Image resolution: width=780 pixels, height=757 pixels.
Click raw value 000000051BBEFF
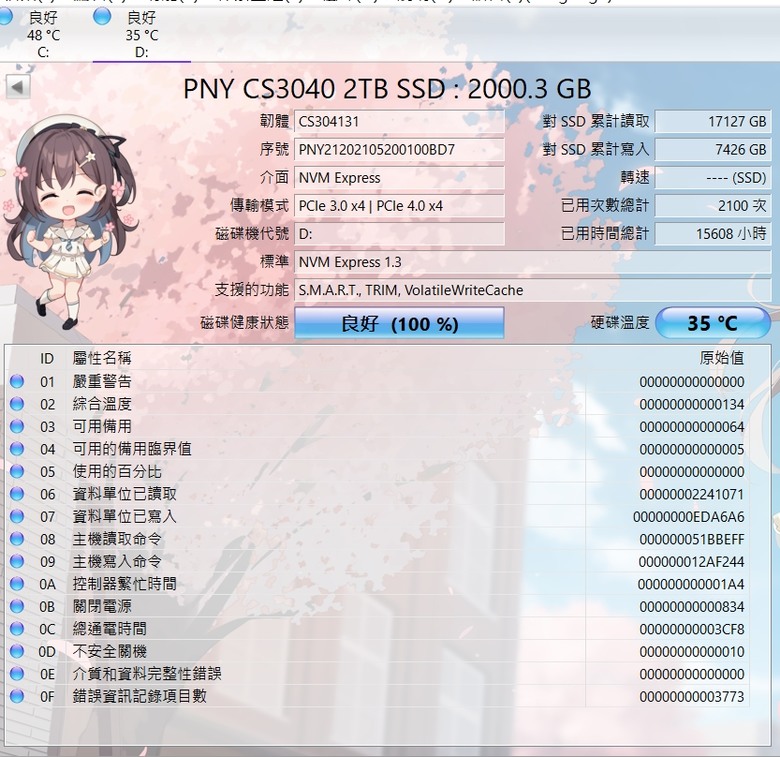click(692, 540)
